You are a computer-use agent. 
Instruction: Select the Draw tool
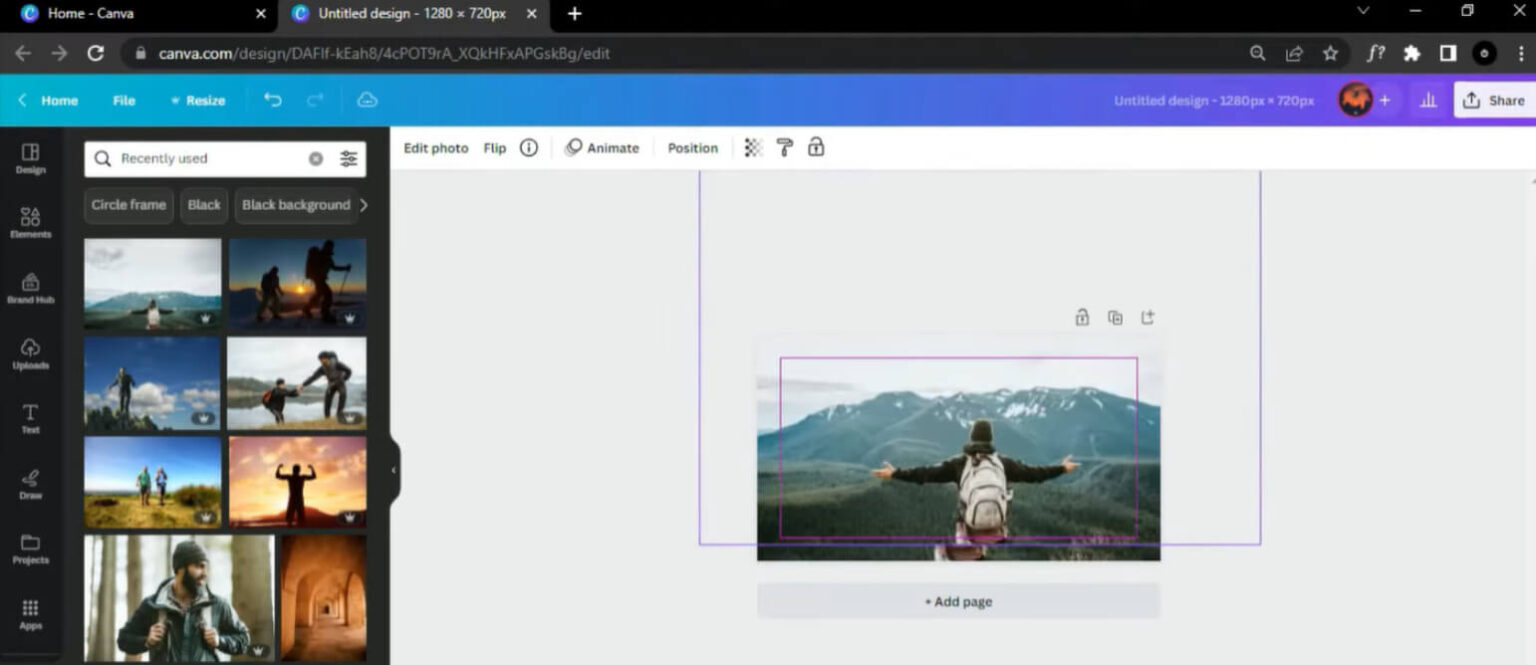(30, 484)
